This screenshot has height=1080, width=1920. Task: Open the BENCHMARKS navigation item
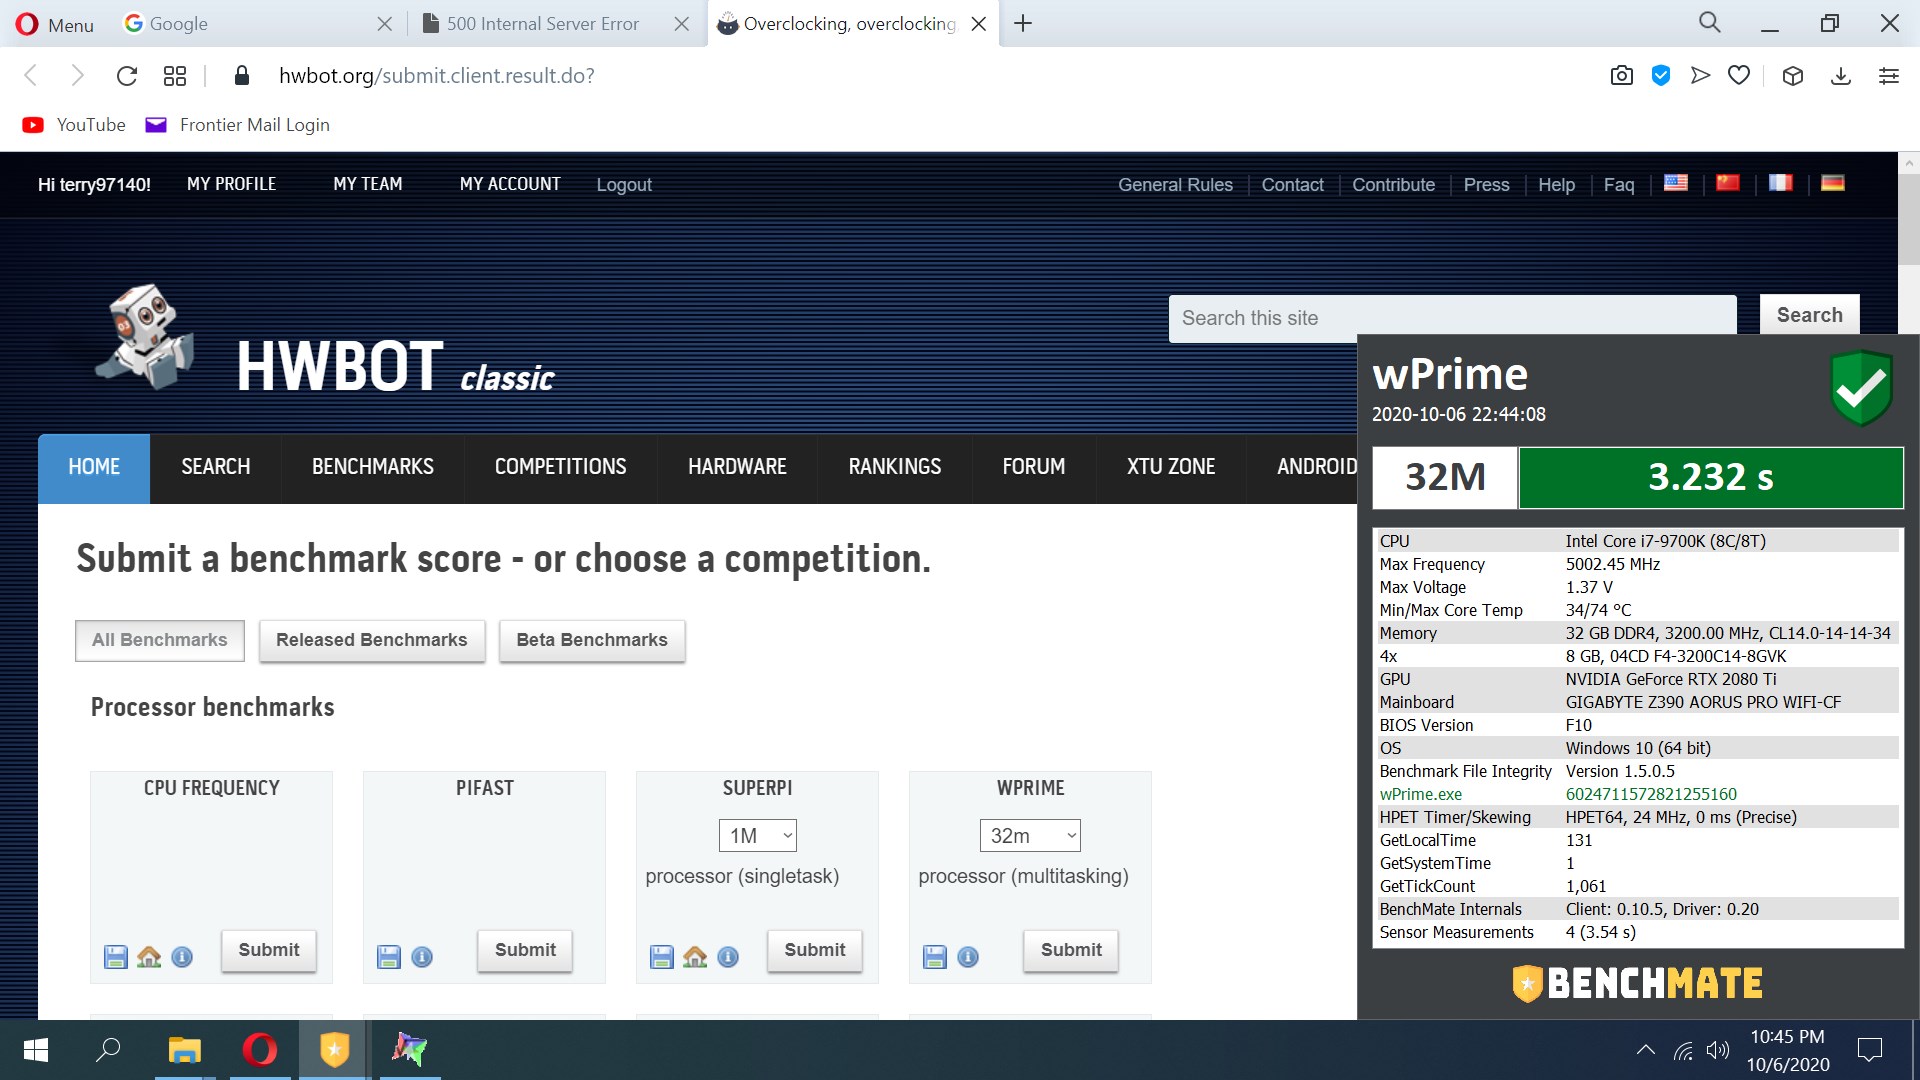[373, 467]
